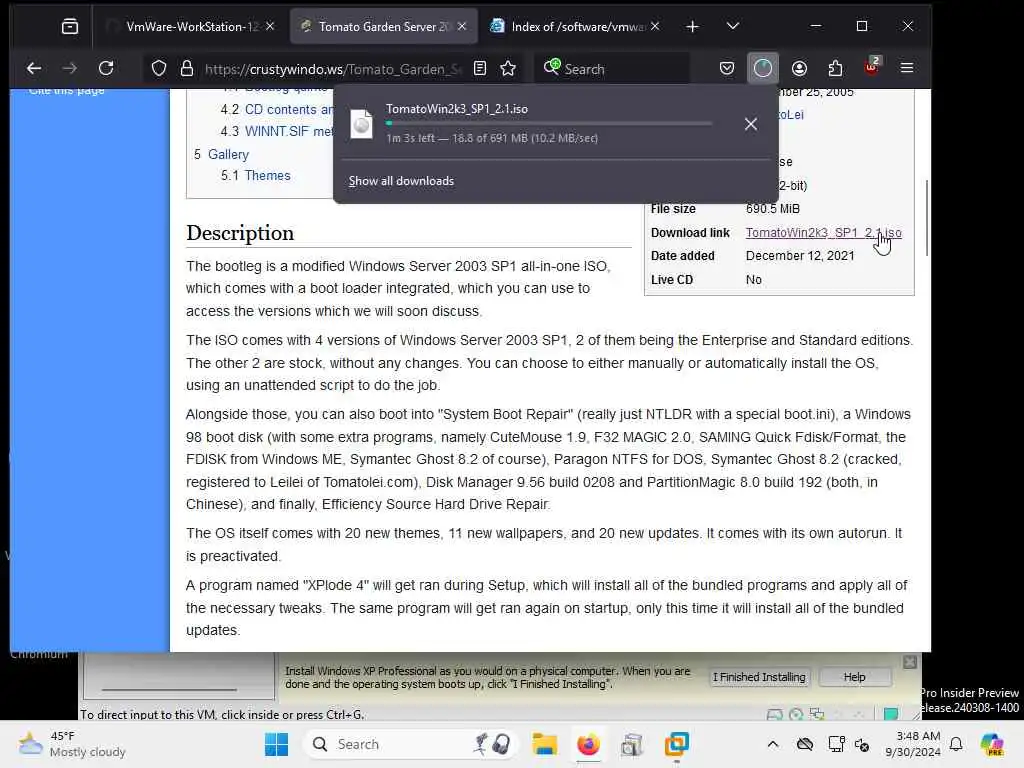Open Firefox application hamburger menu
The image size is (1024, 768).
907,69
